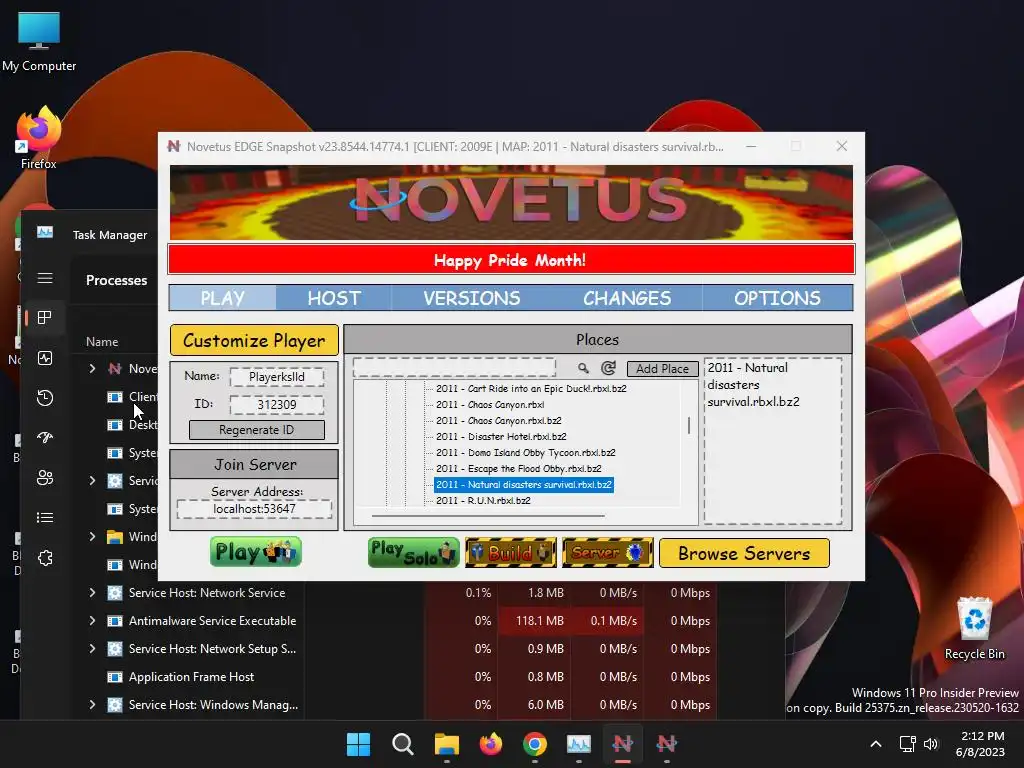The width and height of the screenshot is (1024, 768).
Task: Open Processes page icon in Task Manager sidebar
Action: point(45,317)
